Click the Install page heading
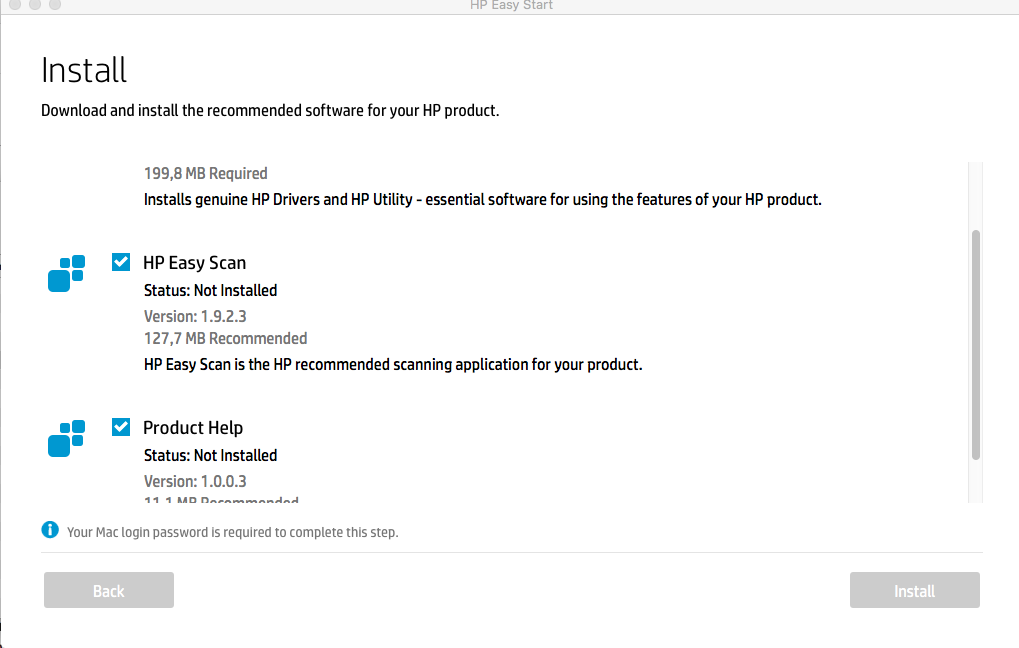 (84, 70)
